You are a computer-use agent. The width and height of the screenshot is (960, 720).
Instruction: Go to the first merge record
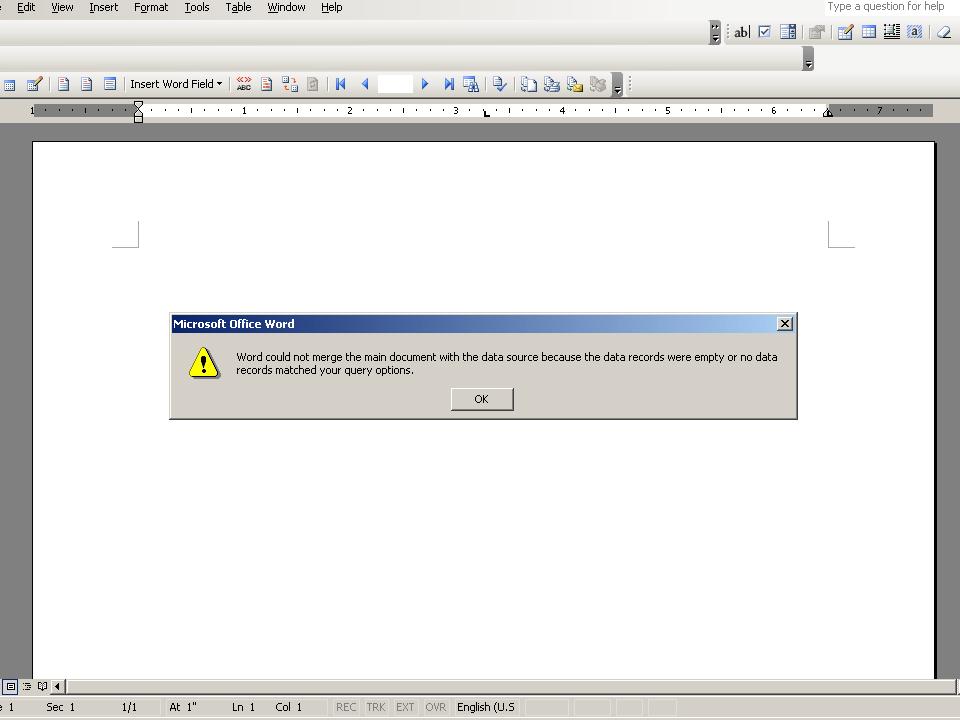click(x=341, y=84)
